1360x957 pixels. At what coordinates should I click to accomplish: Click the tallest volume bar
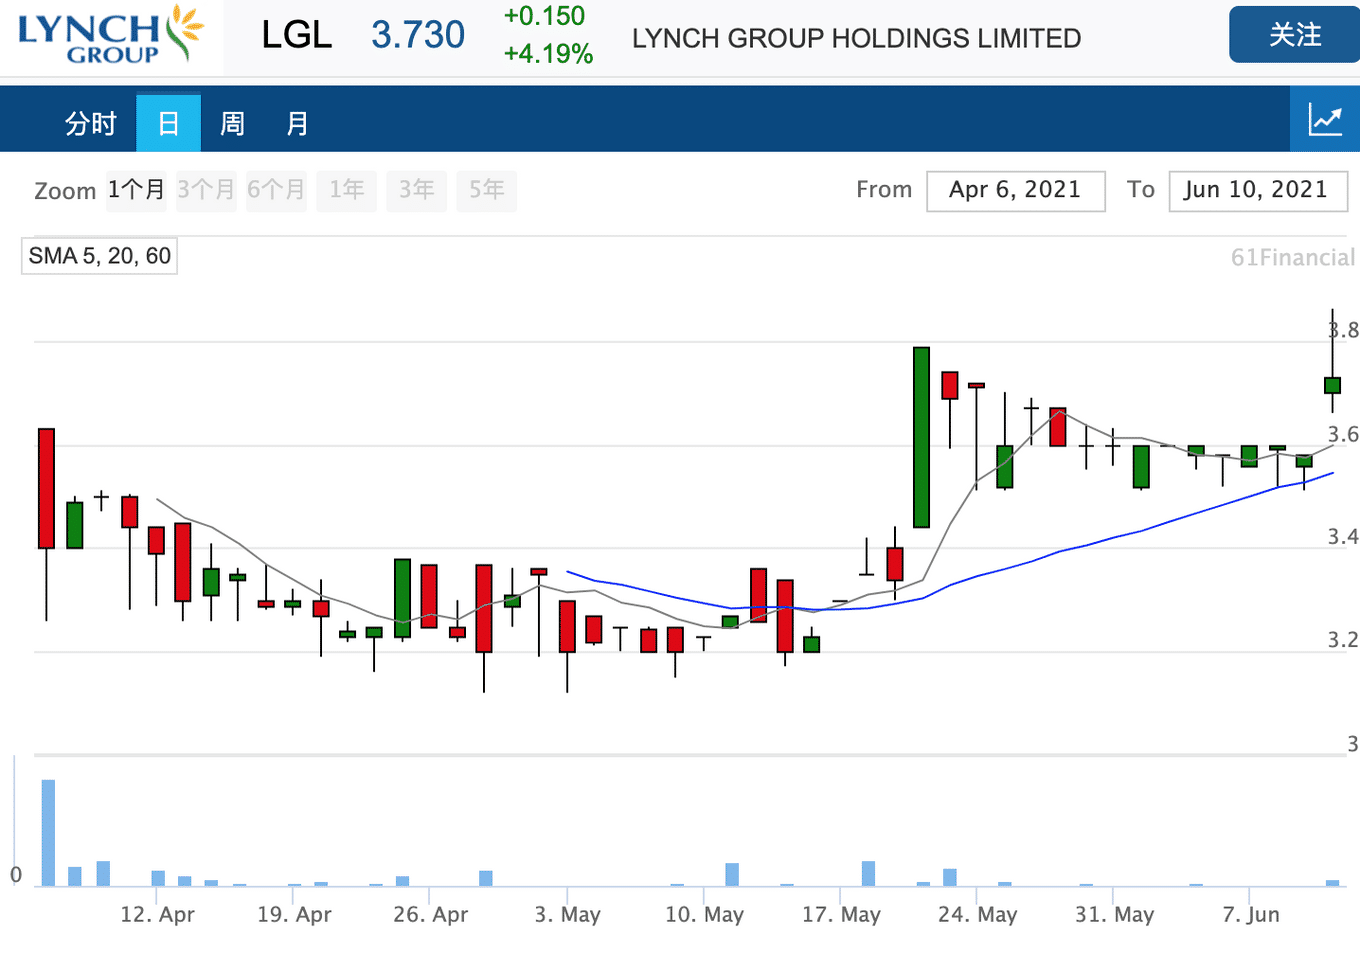(48, 833)
